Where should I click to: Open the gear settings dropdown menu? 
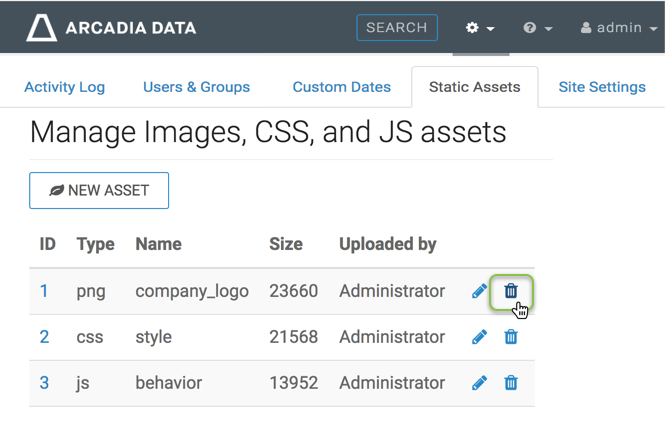point(480,28)
